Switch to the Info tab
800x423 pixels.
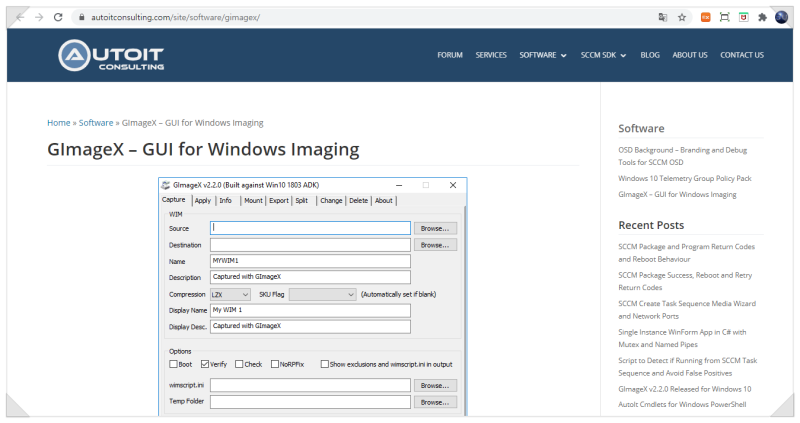pyautogui.click(x=226, y=201)
